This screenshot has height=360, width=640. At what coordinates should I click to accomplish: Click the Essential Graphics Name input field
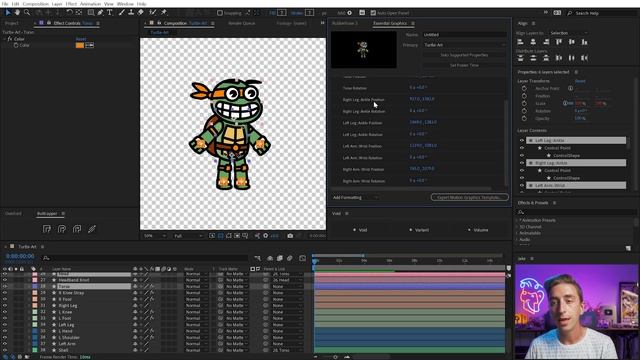pyautogui.click(x=464, y=35)
